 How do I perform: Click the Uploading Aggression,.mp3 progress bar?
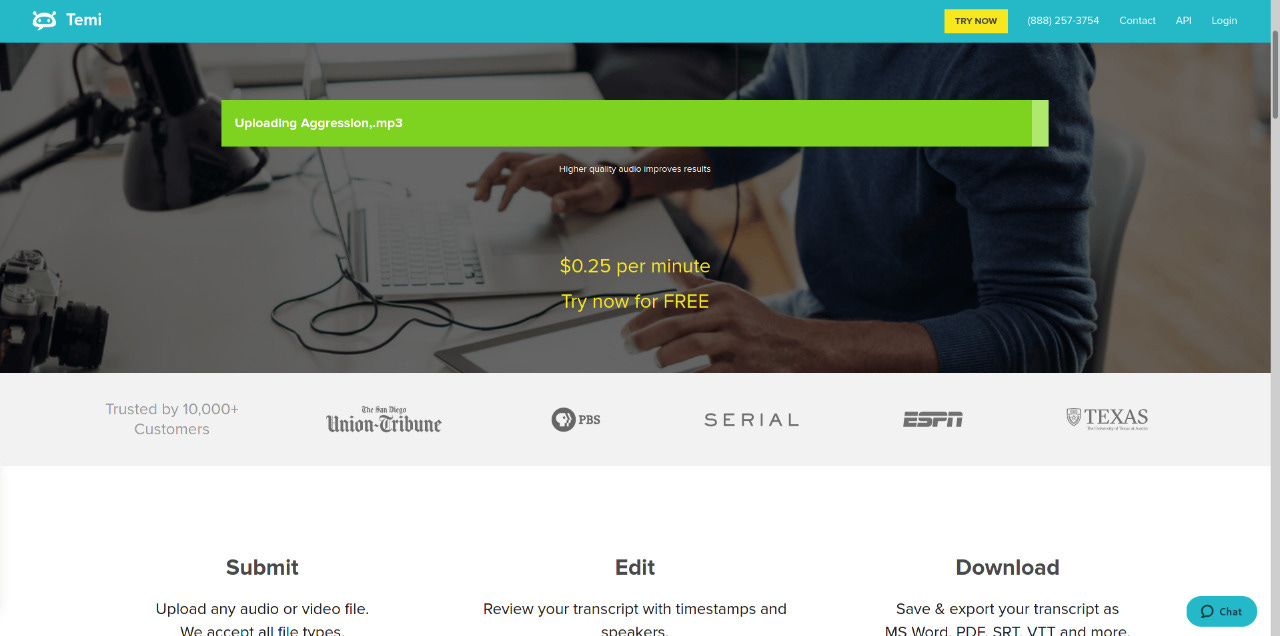click(625, 123)
